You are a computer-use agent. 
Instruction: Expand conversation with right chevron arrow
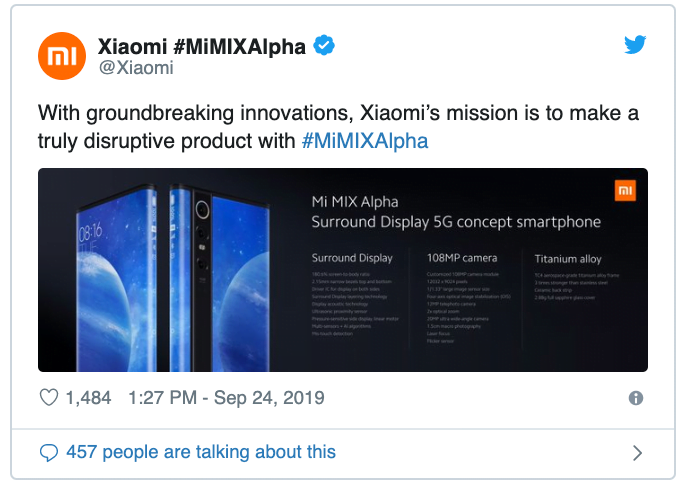(x=637, y=453)
